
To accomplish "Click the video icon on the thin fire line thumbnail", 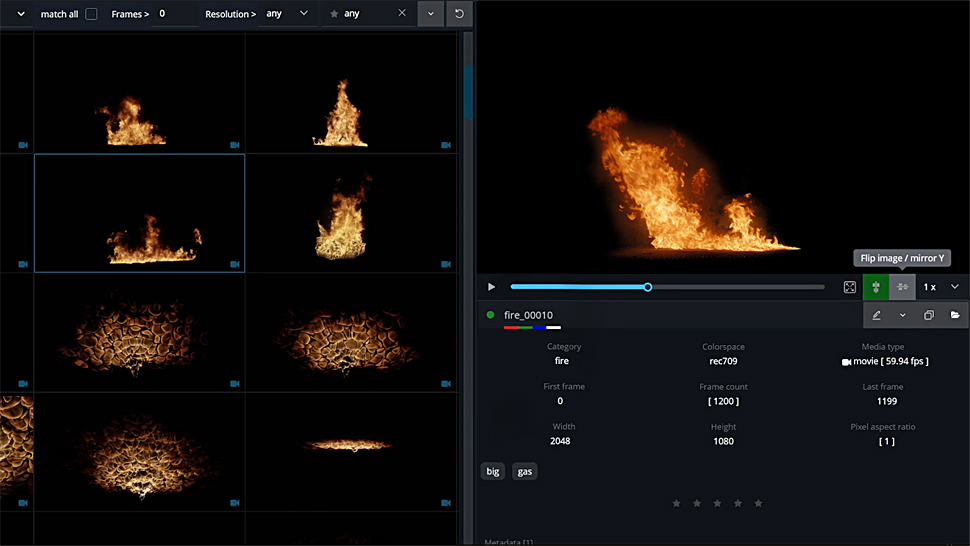I will [446, 503].
